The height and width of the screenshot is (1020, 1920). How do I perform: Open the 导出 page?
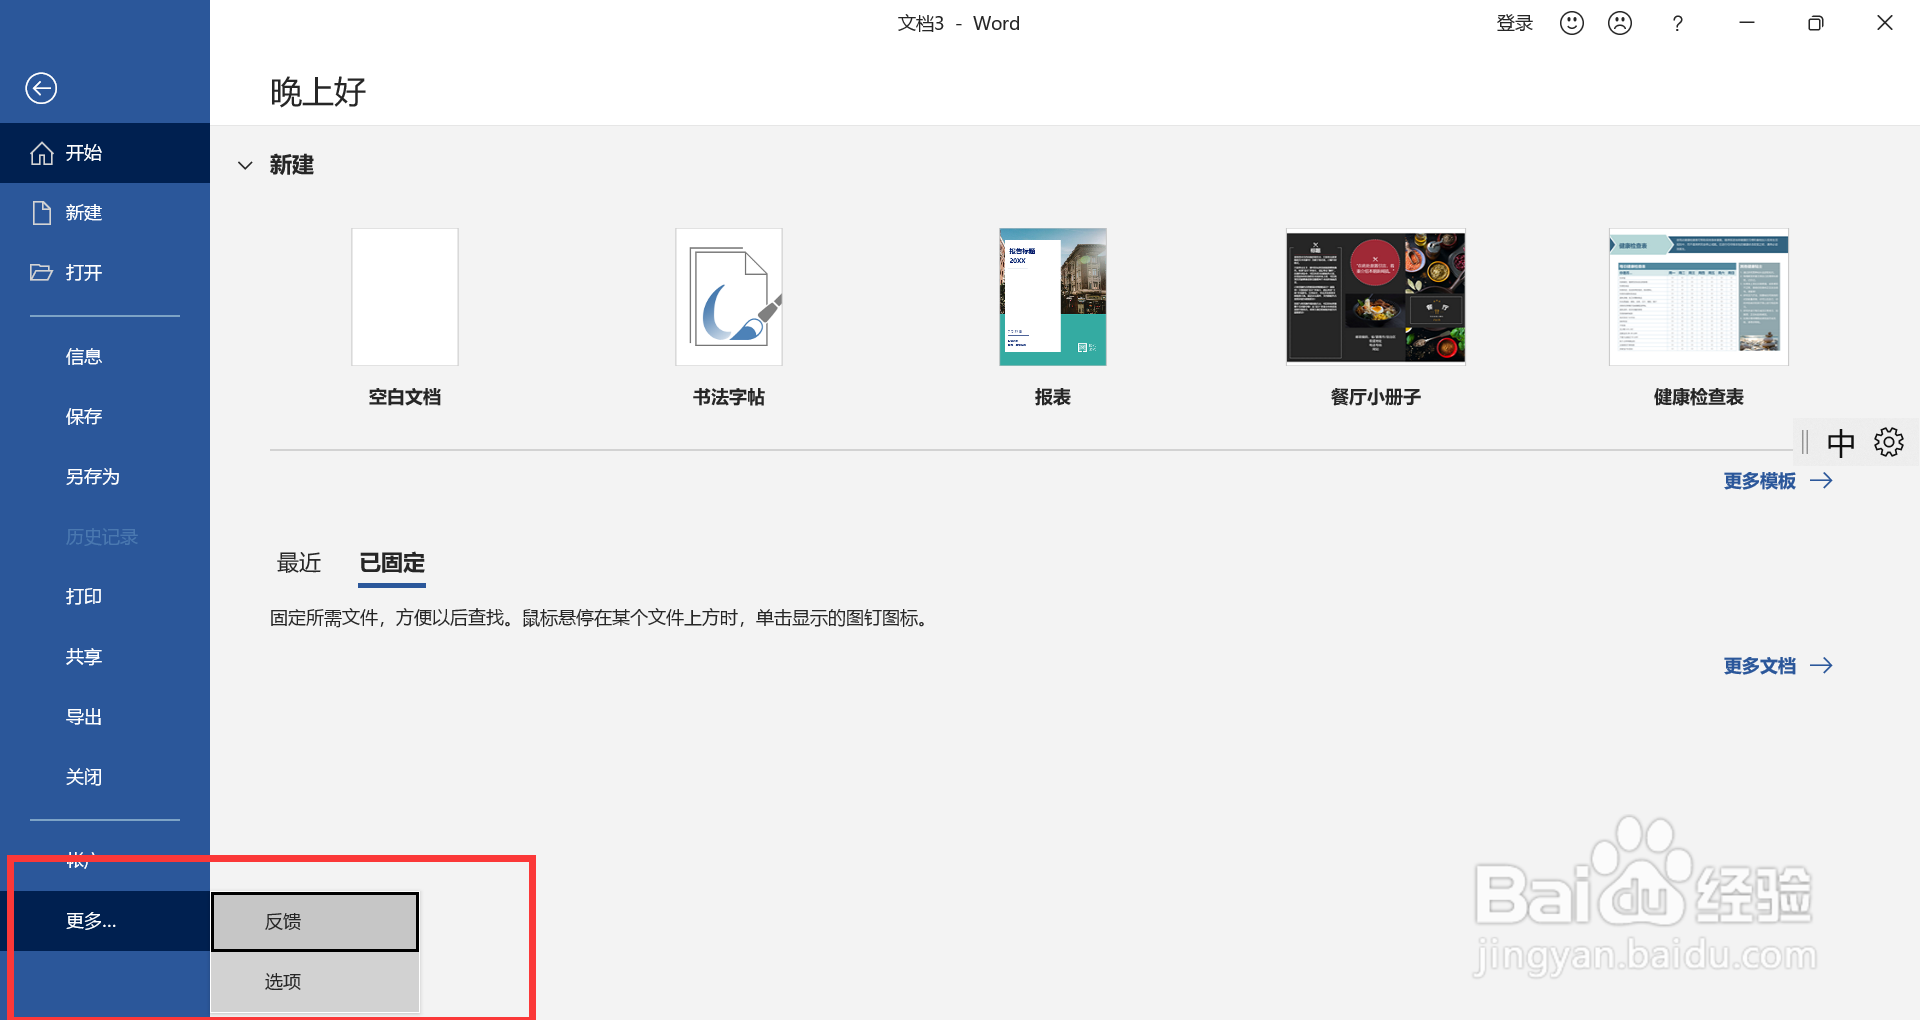click(x=105, y=717)
